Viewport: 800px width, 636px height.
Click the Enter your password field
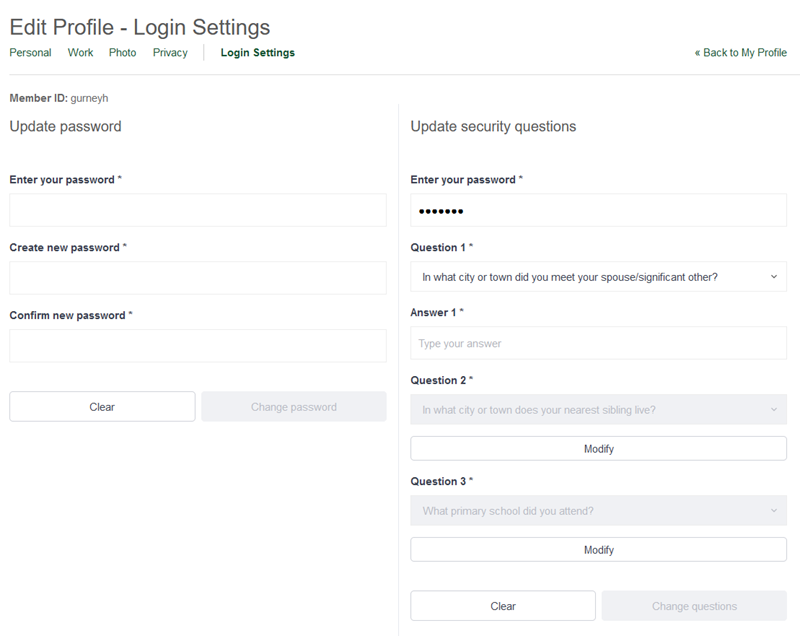coord(197,210)
